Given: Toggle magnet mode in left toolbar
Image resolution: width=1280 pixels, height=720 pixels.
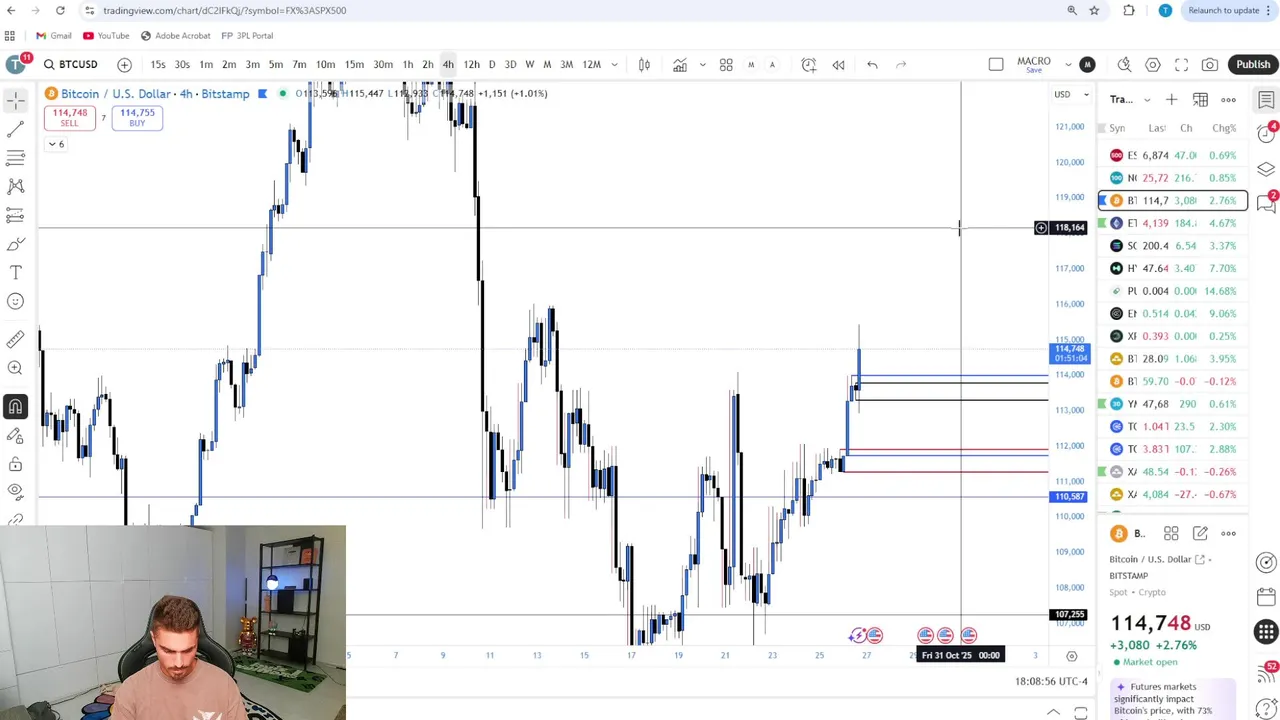Looking at the screenshot, I should click(15, 407).
